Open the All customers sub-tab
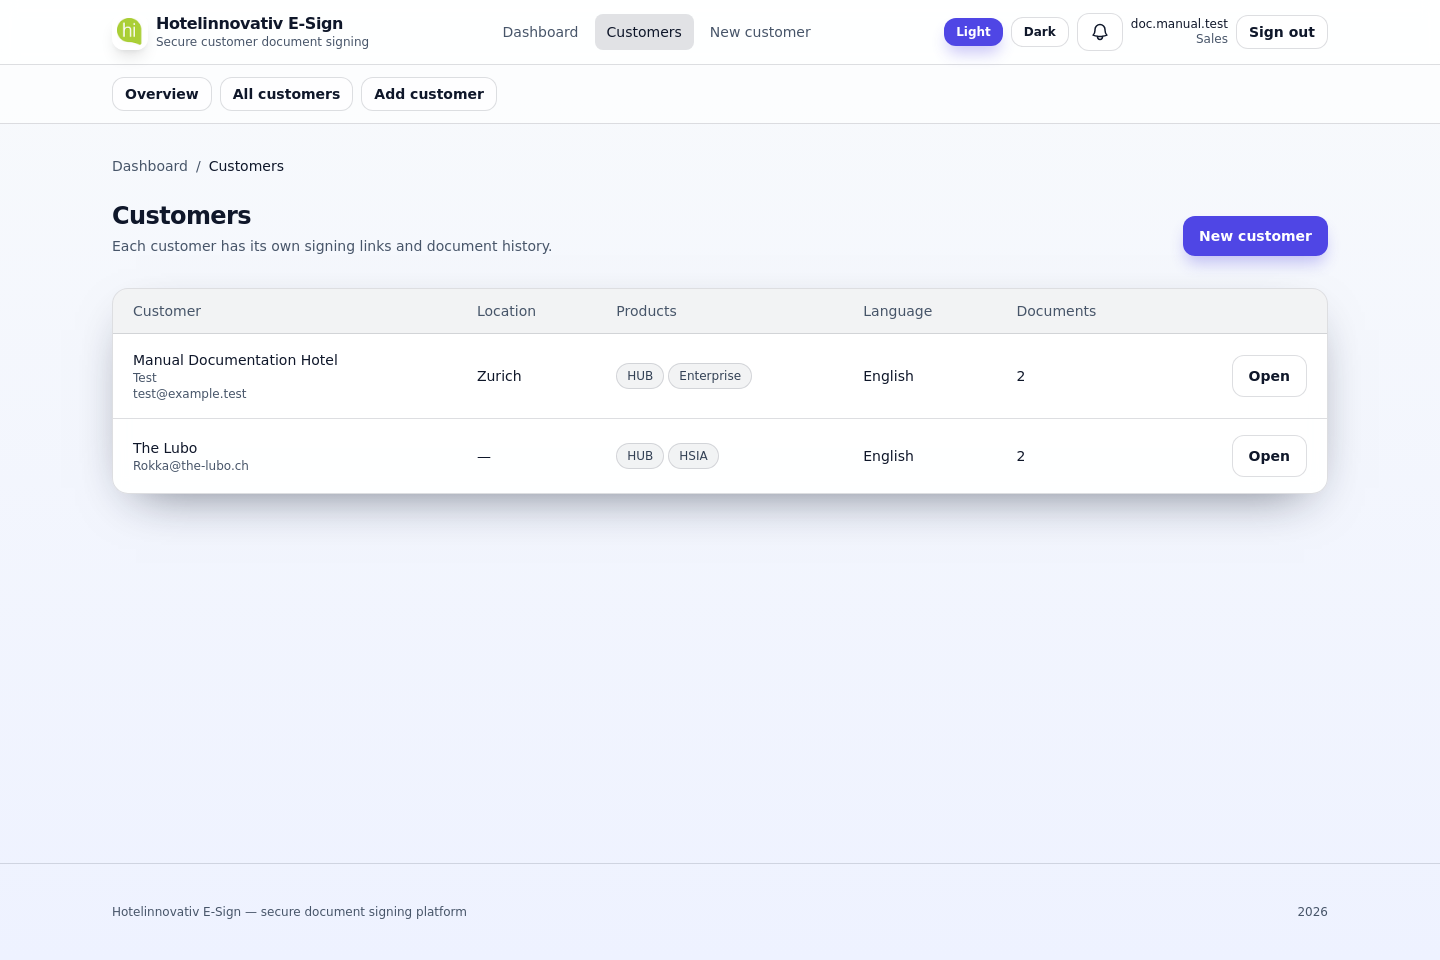Image resolution: width=1440 pixels, height=960 pixels. tap(286, 94)
